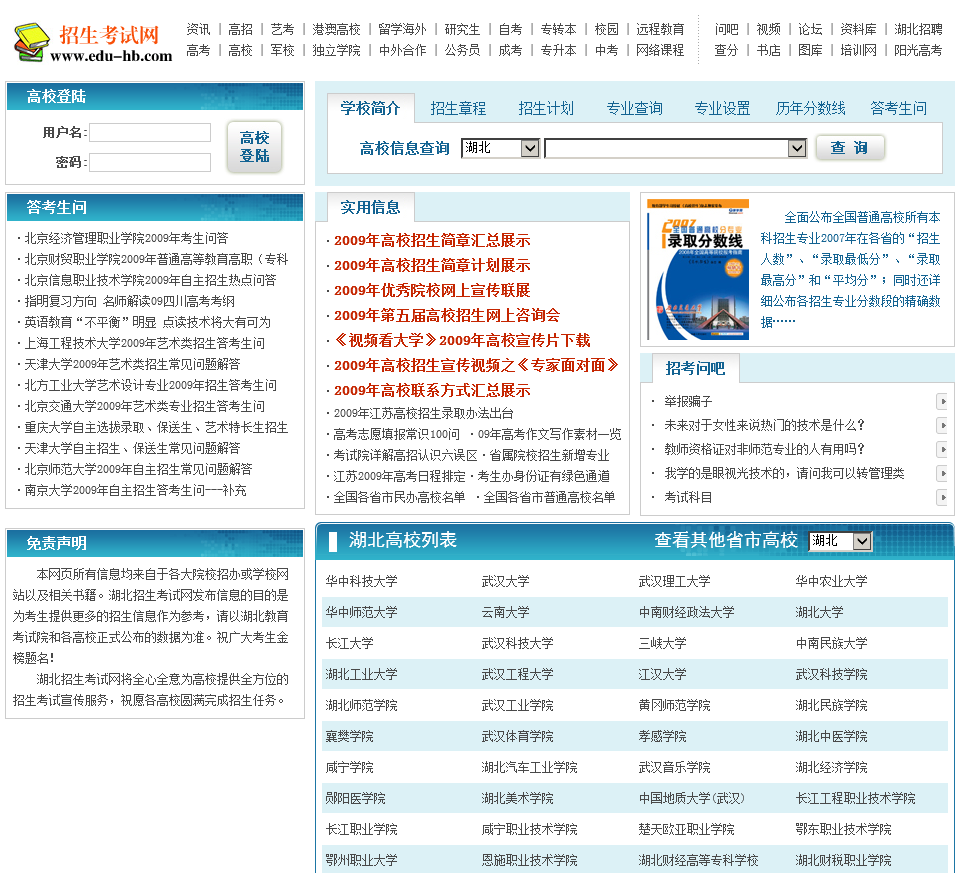Image resolution: width=960 pixels, height=873 pixels.
Task: Open 2009年高校联系方式汇总展示 link
Action: (432, 391)
